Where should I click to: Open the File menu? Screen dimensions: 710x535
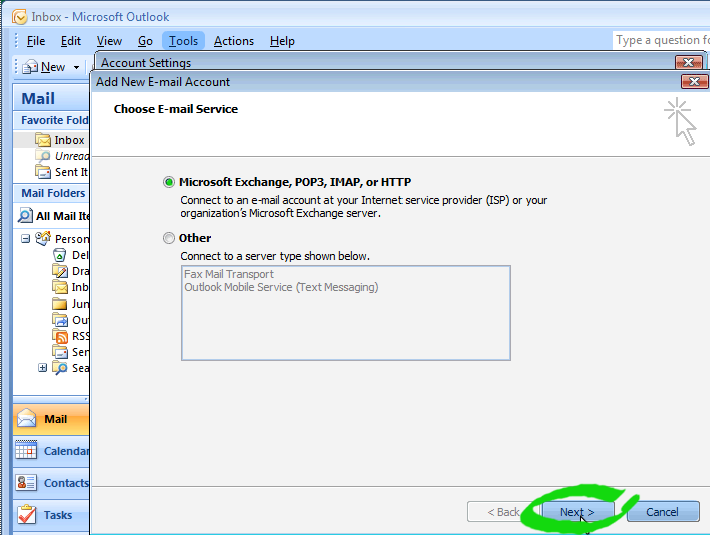(x=36, y=41)
